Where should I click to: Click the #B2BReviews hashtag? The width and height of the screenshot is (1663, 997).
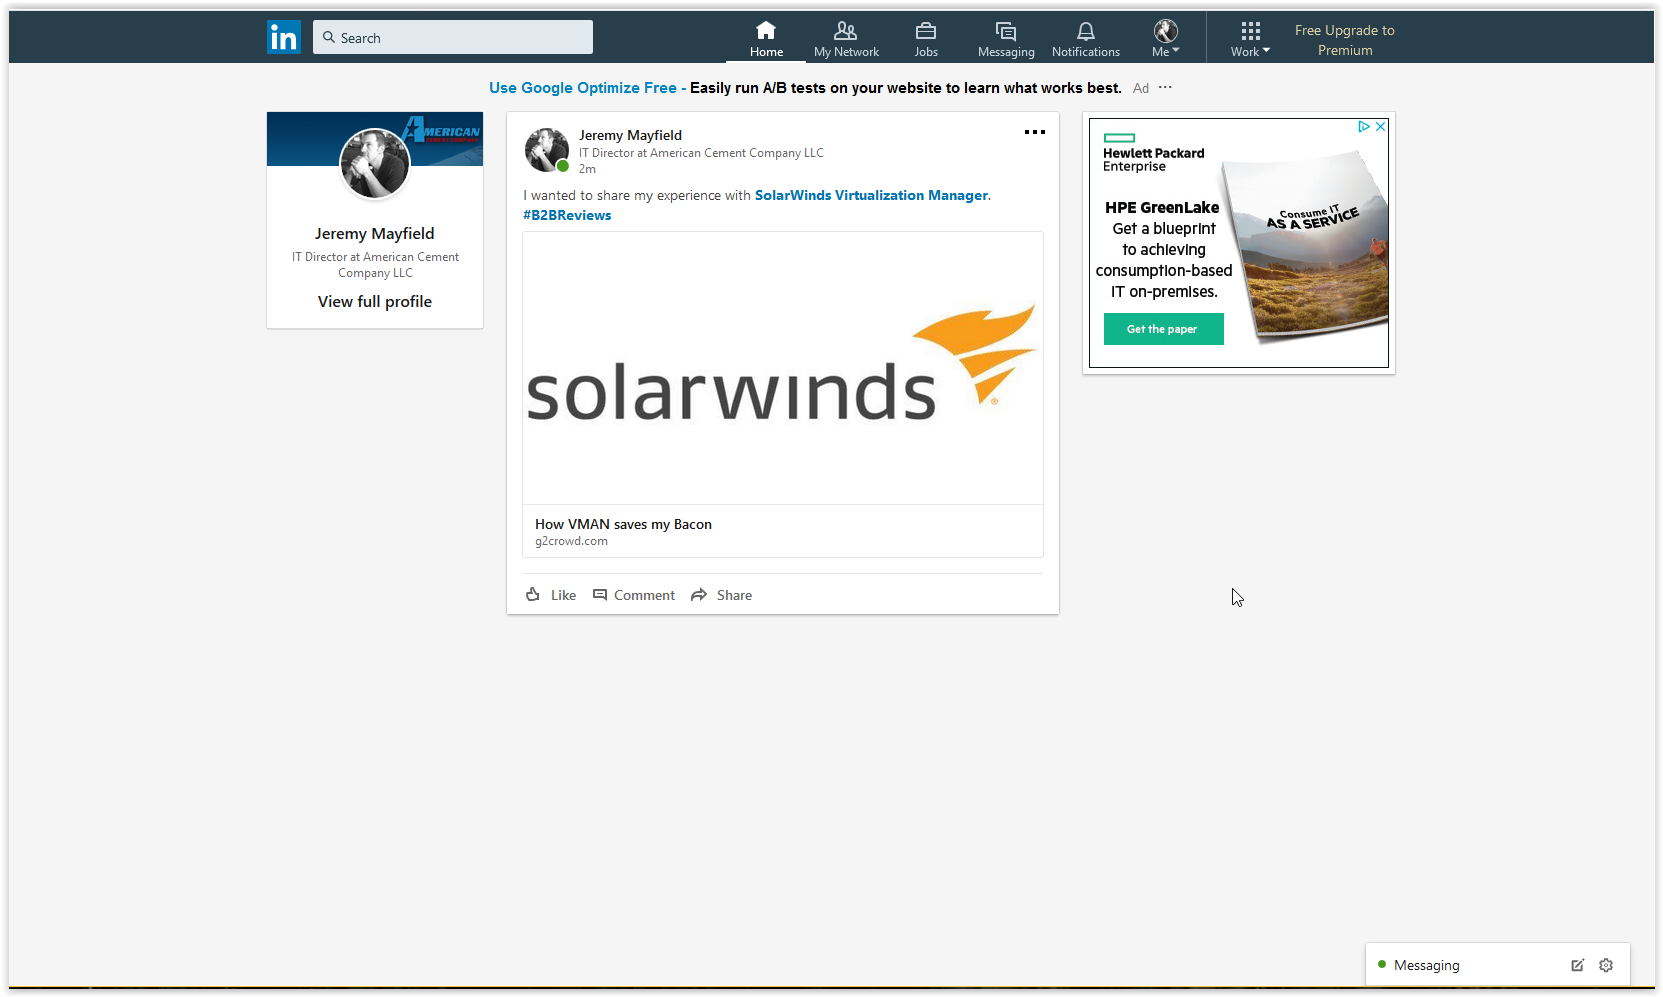(x=567, y=215)
